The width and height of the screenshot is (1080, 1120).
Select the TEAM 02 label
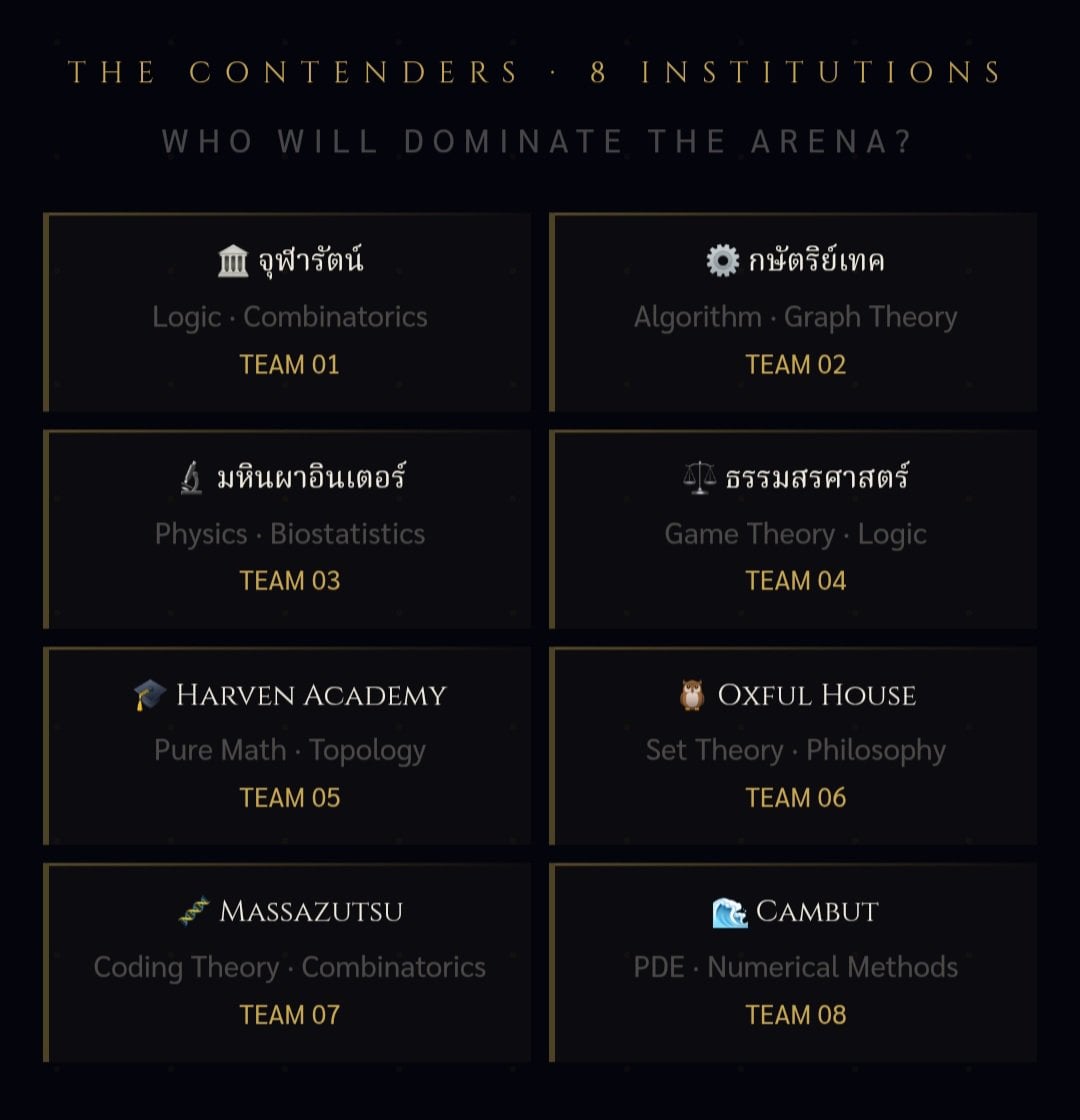(x=796, y=365)
